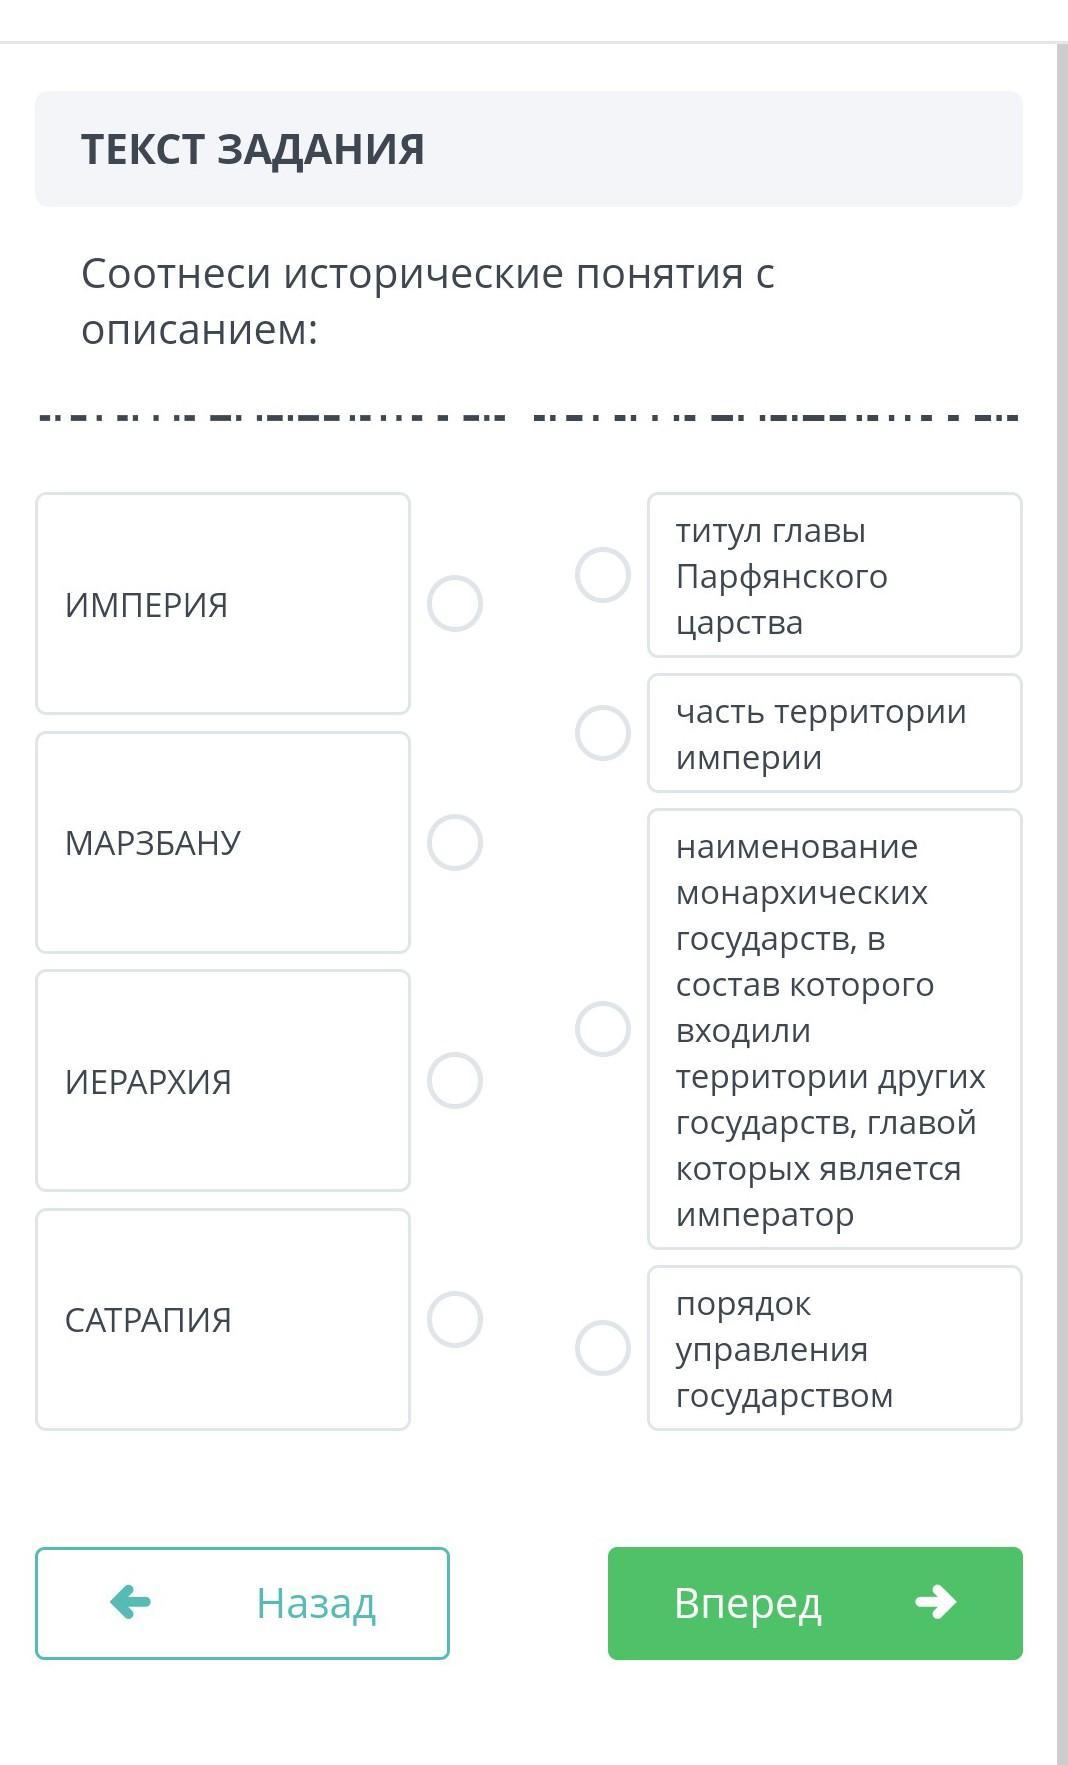Click the ИМПЕРИЯ term card
This screenshot has width=1068, height=1765.
(x=223, y=604)
